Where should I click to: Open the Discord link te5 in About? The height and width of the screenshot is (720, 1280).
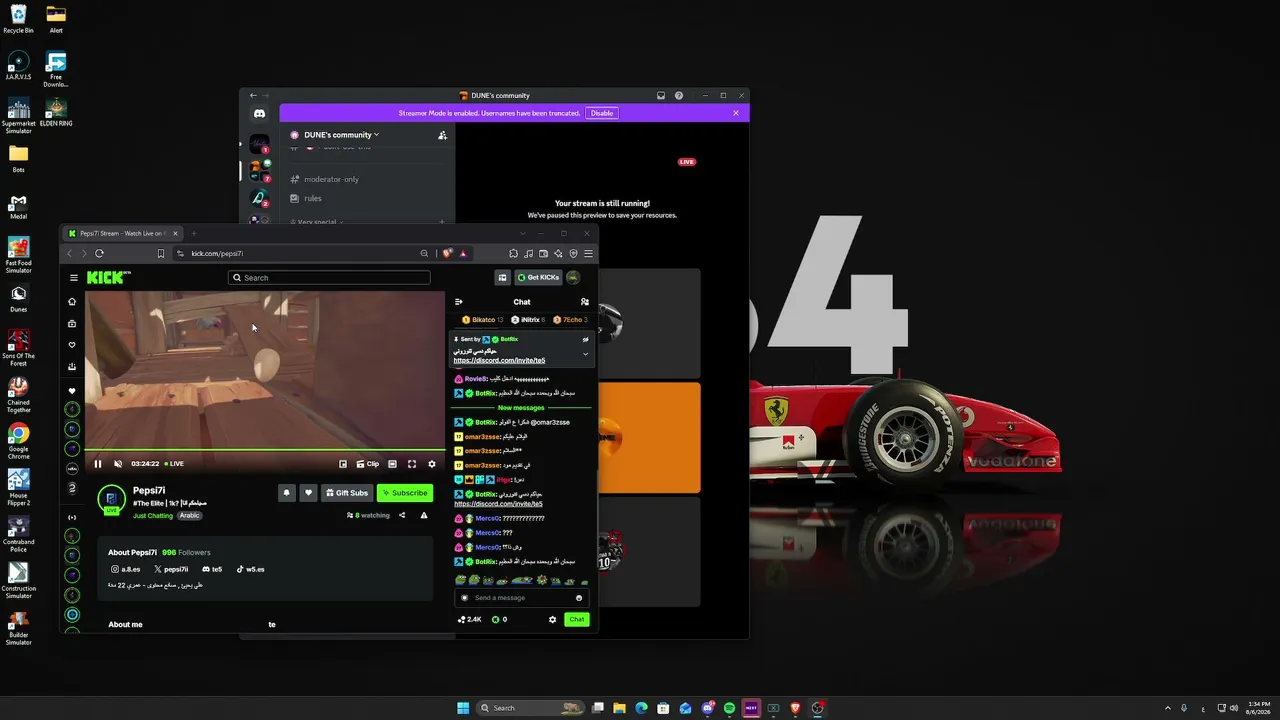coord(212,569)
